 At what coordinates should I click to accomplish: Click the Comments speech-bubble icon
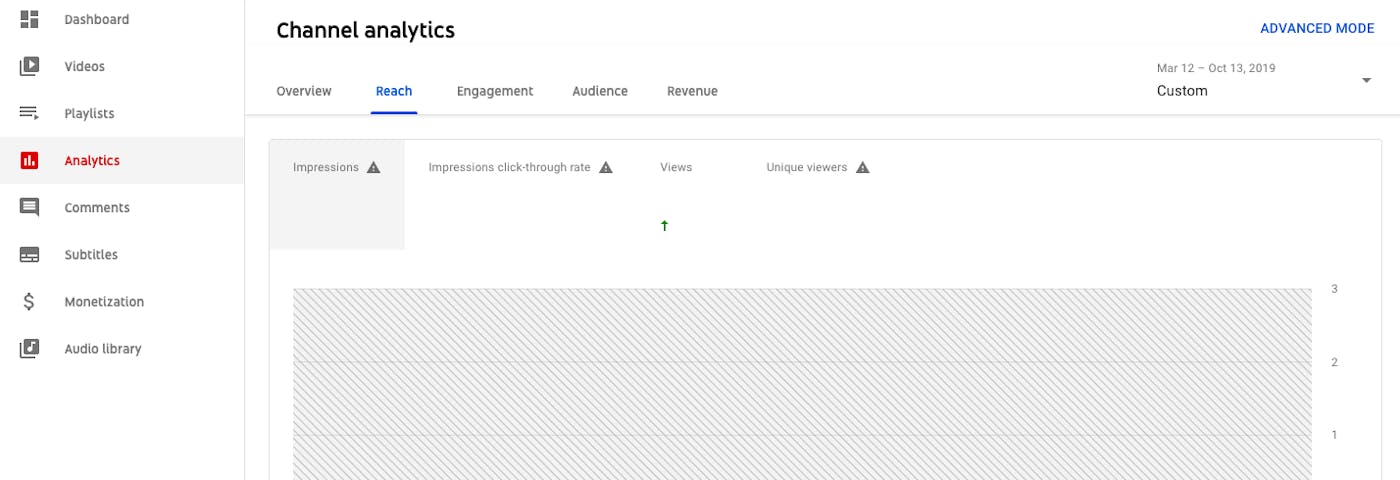[x=30, y=207]
